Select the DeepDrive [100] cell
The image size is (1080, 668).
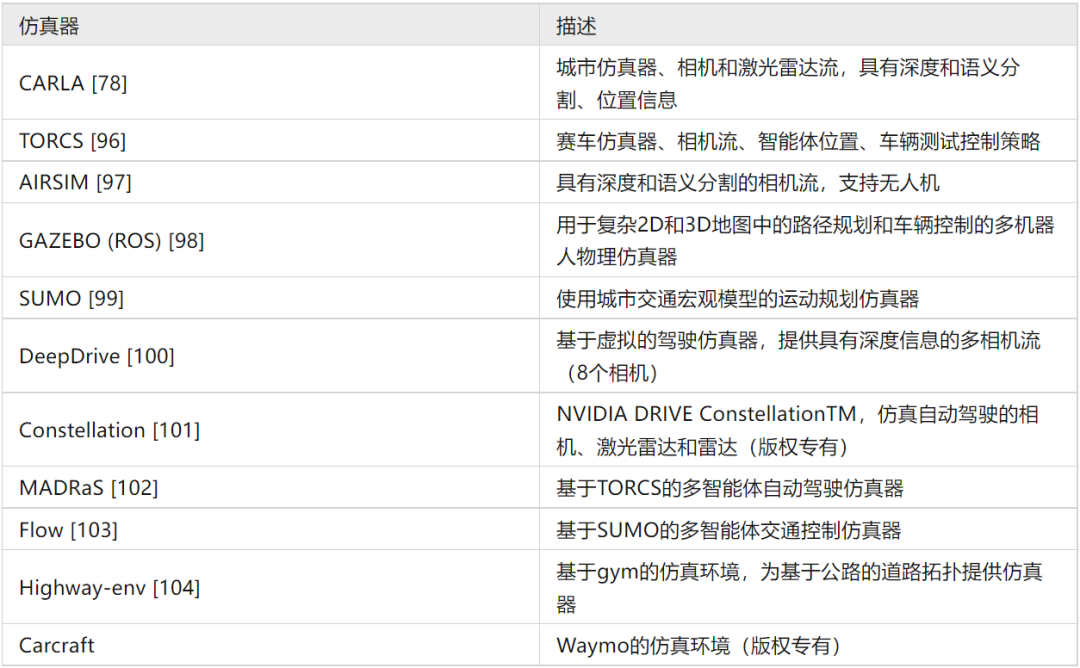point(271,356)
